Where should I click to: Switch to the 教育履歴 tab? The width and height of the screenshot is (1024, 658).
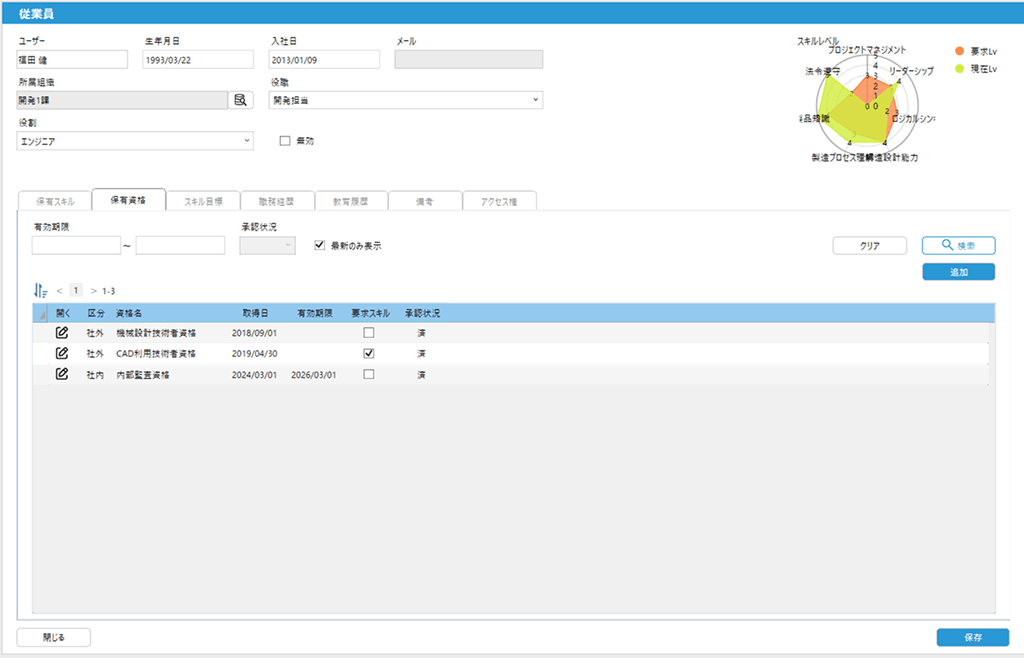tap(350, 201)
